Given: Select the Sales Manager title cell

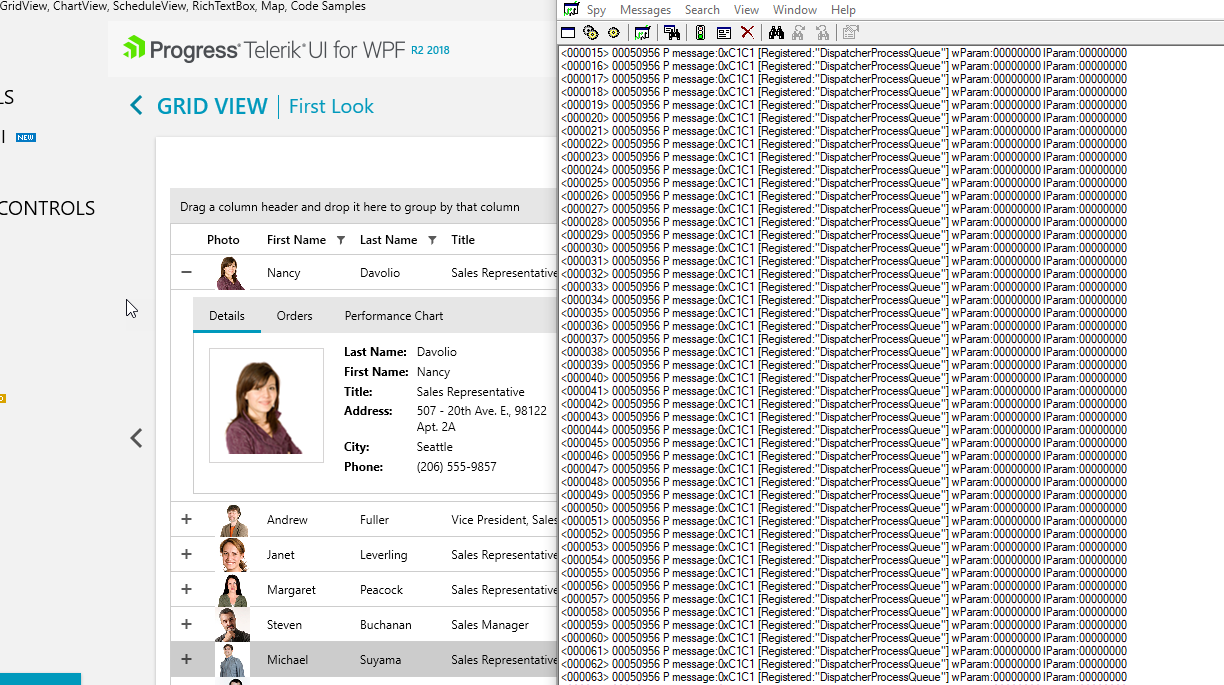Looking at the screenshot, I should click(490, 625).
